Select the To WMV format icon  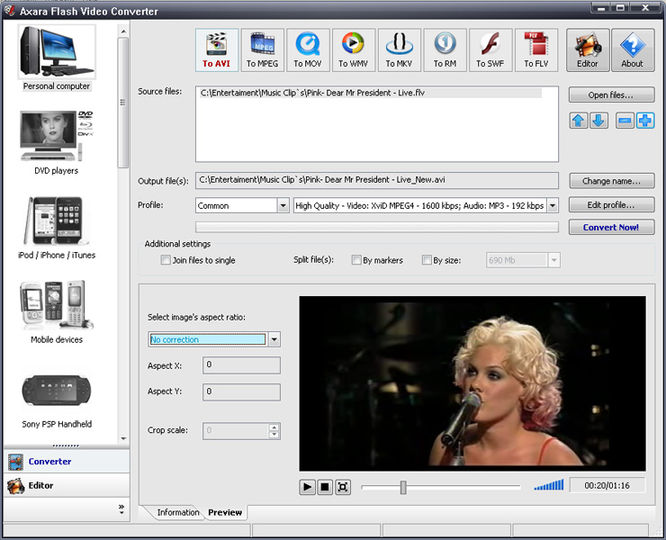353,50
